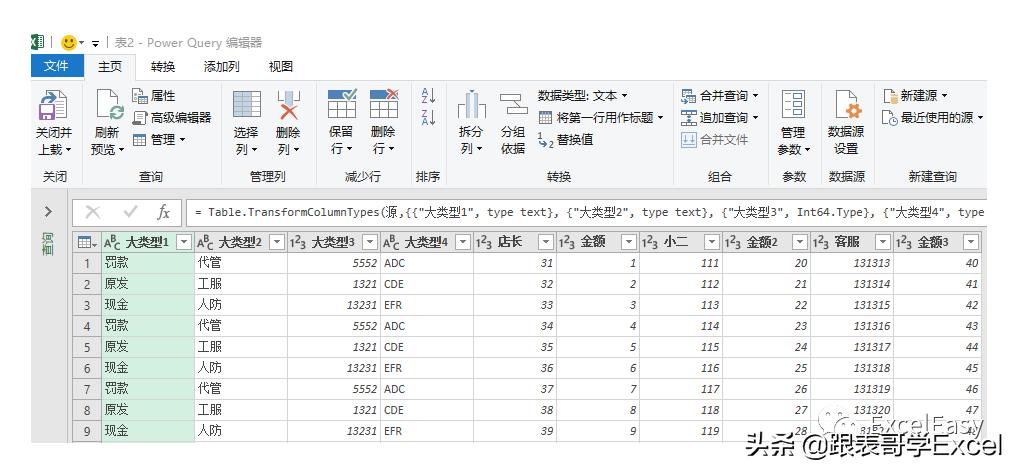Confirm formula with the checkmark icon
Image resolution: width=1016 pixels, height=472 pixels.
pyautogui.click(x=130, y=212)
